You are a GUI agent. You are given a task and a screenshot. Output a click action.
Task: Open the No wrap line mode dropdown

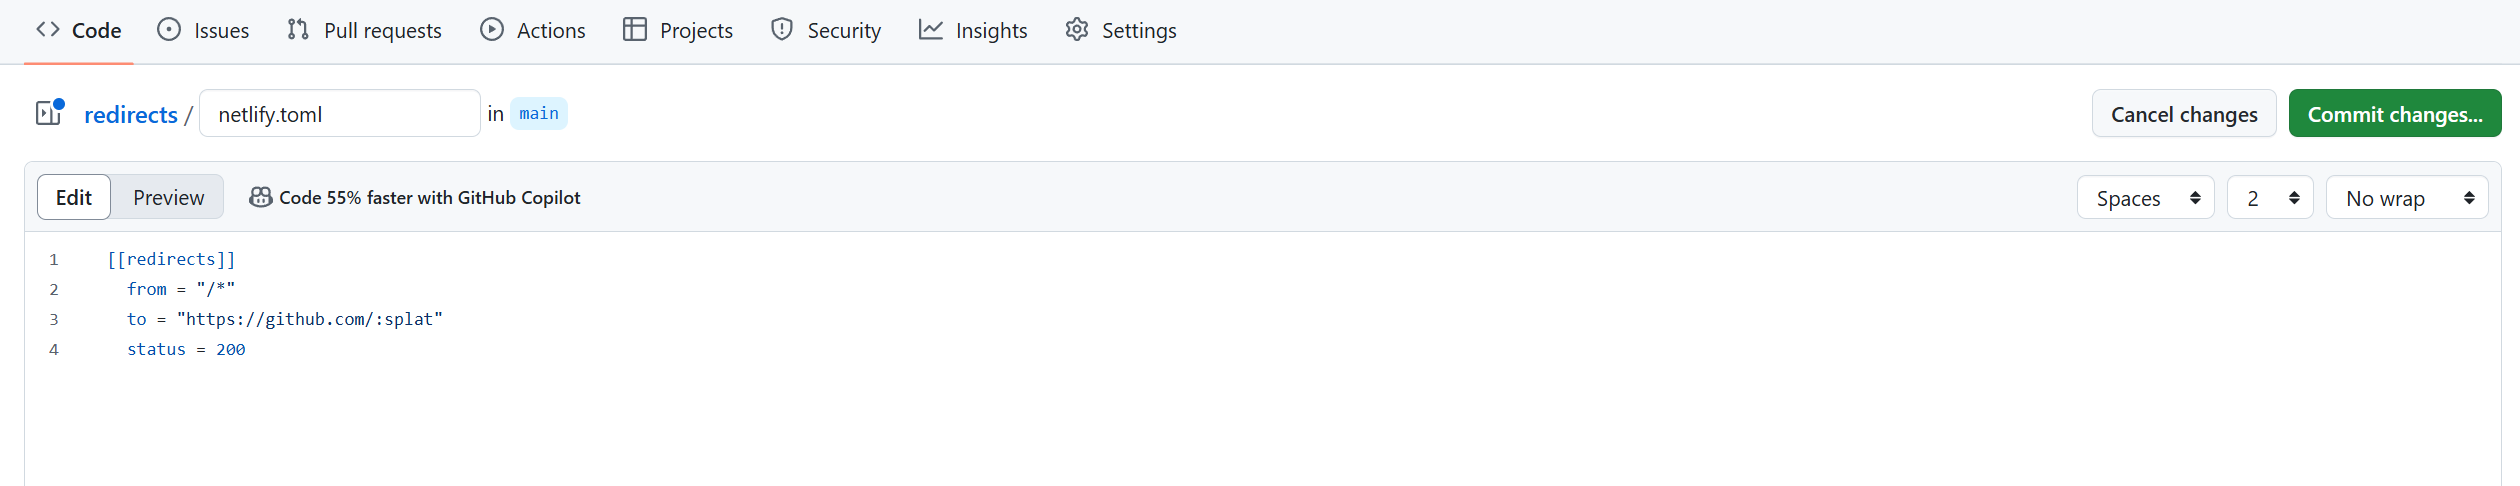click(x=2408, y=198)
